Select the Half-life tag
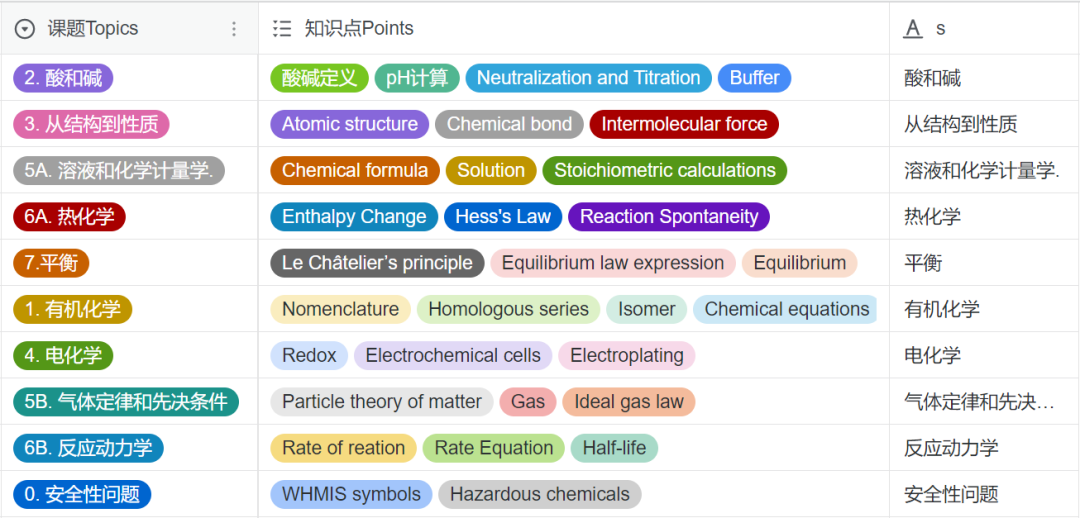This screenshot has width=1080, height=518. (x=614, y=448)
